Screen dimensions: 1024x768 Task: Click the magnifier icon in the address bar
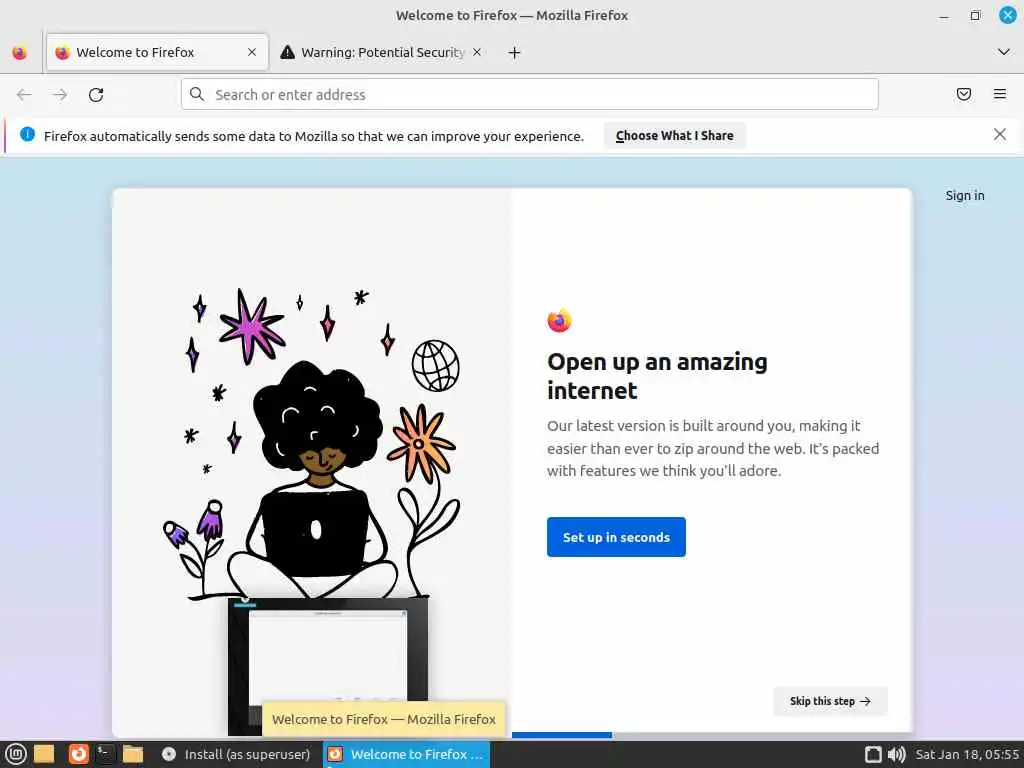pos(197,94)
